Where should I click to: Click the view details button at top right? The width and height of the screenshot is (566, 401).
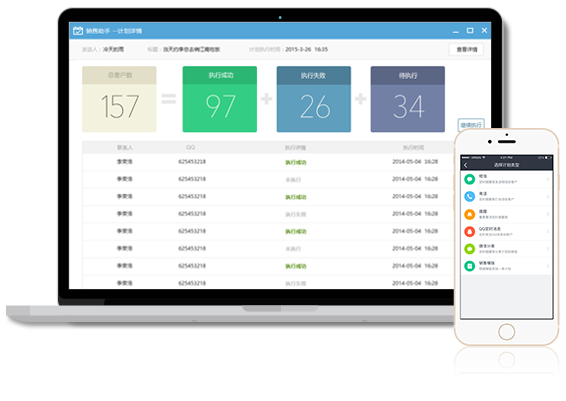pyautogui.click(x=466, y=49)
